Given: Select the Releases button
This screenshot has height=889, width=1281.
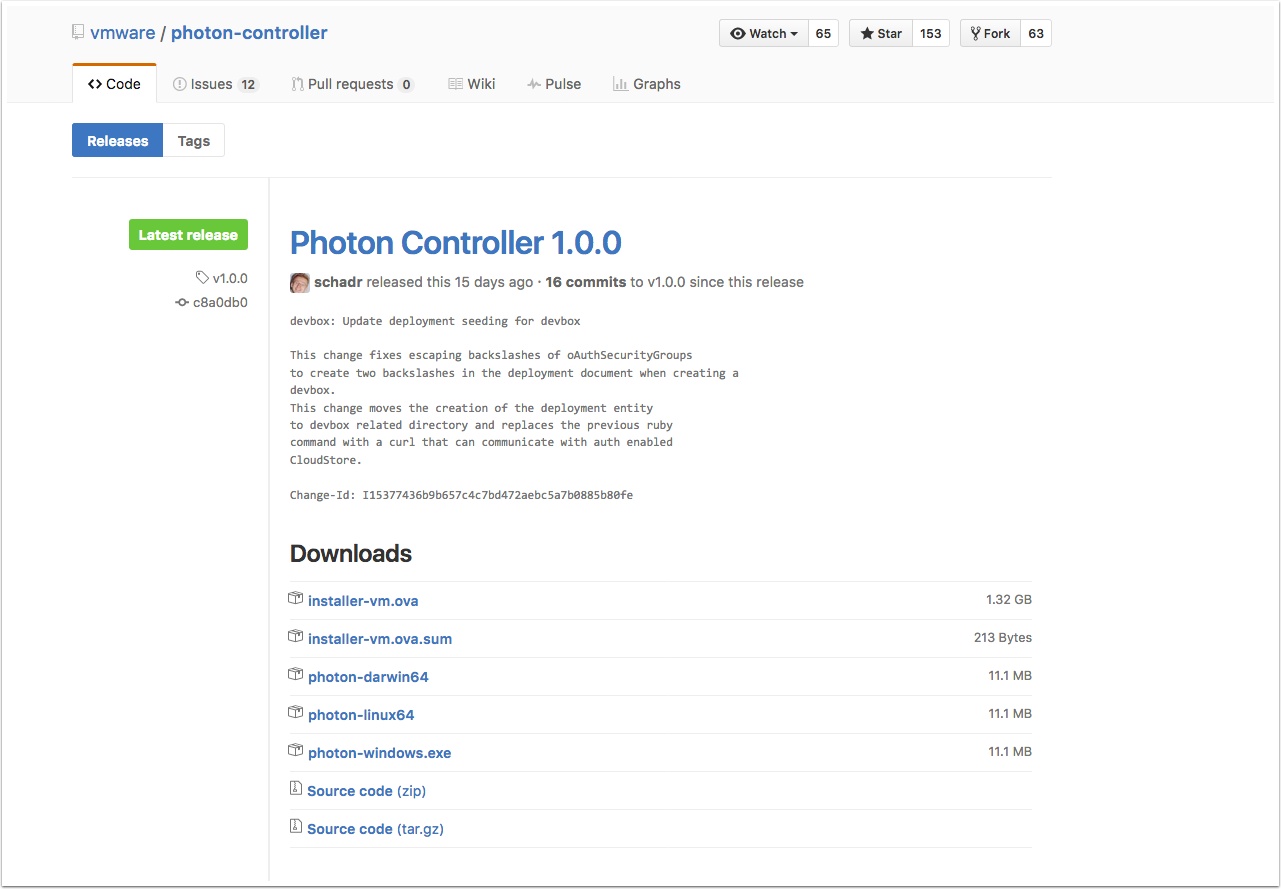Looking at the screenshot, I should click(x=117, y=140).
